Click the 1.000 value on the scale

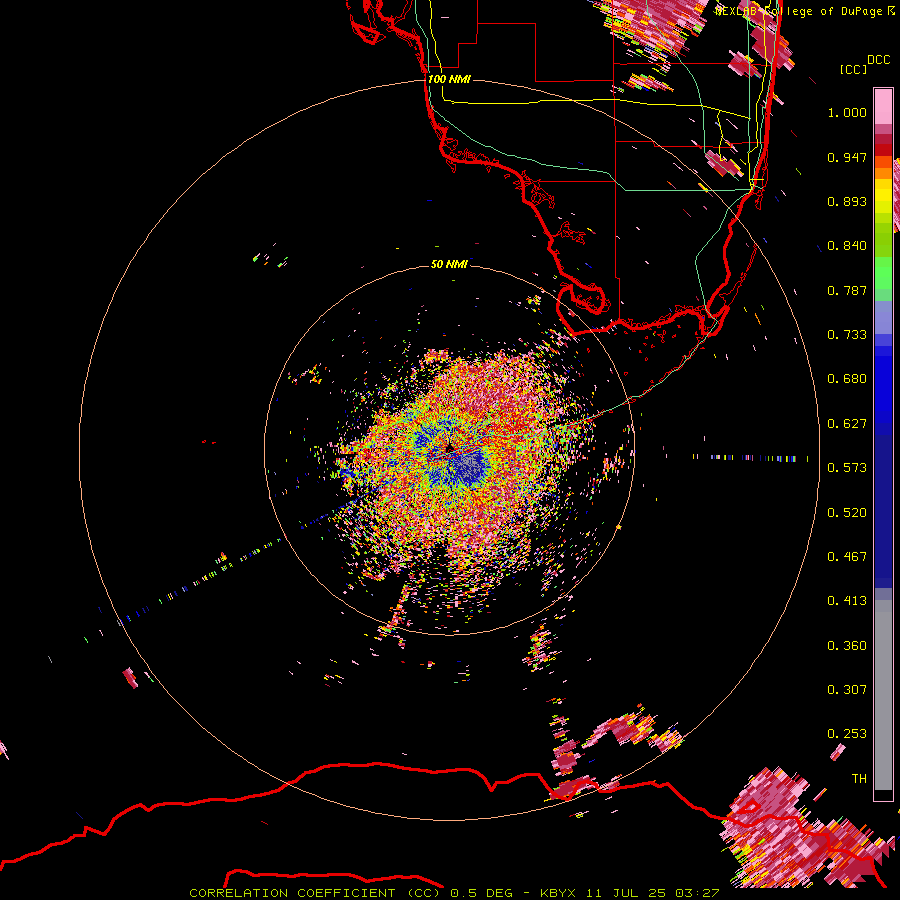click(x=847, y=112)
